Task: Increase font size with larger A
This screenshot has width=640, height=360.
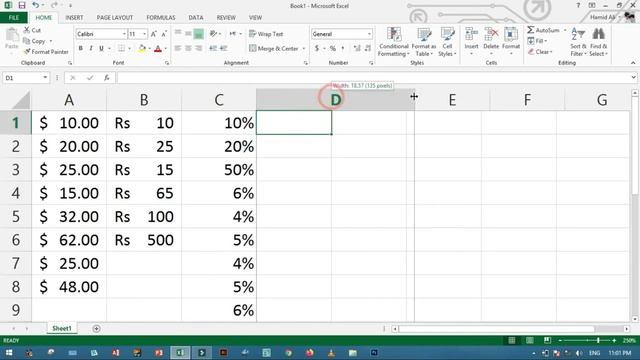Action: coord(154,34)
